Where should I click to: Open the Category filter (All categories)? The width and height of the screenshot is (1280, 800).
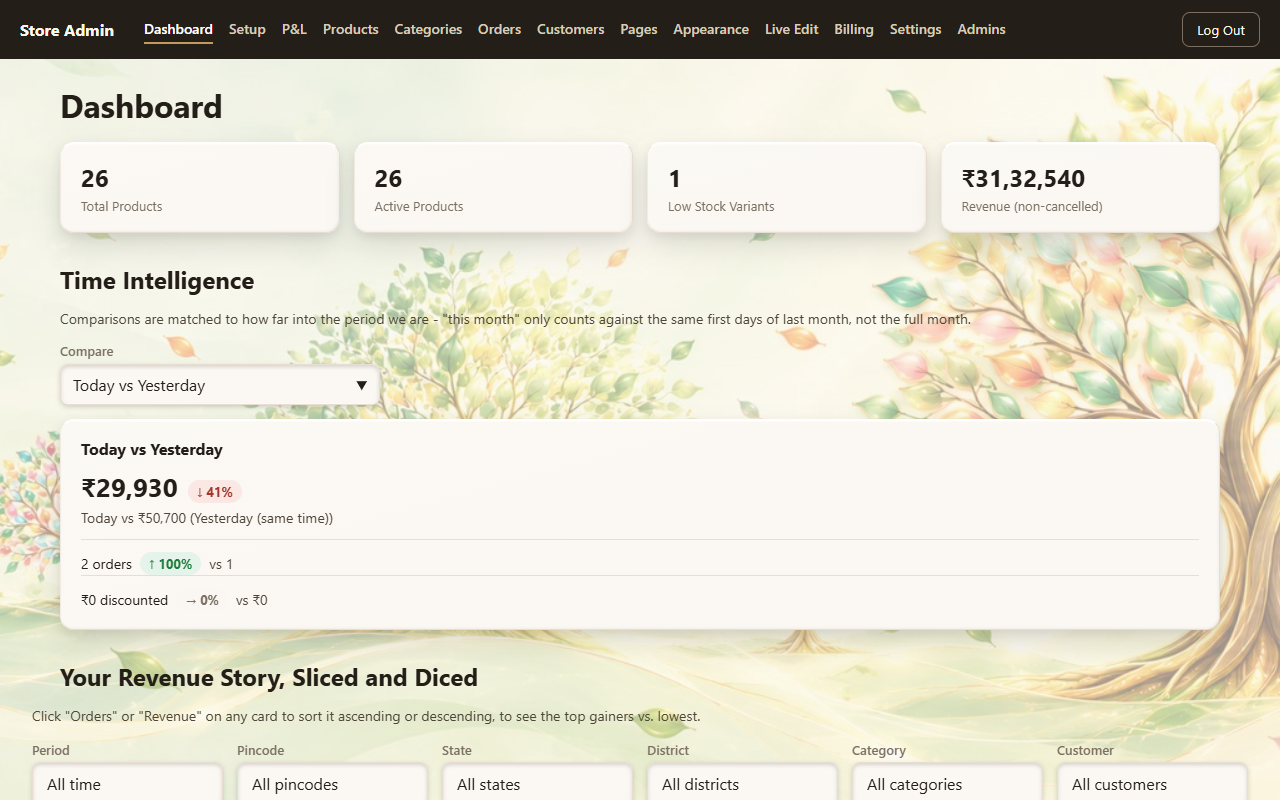click(947, 783)
